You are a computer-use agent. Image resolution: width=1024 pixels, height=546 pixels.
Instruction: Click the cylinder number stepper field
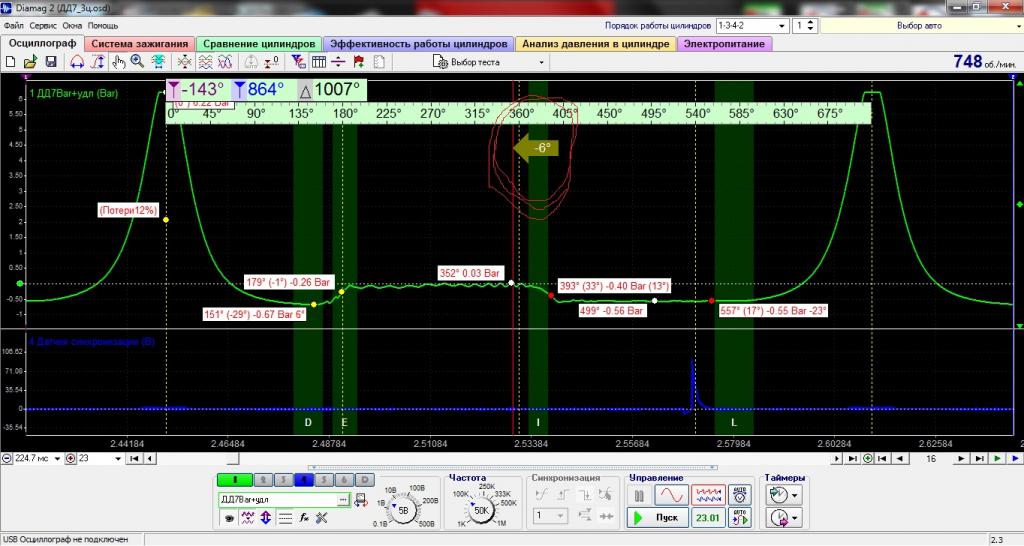[x=805, y=25]
